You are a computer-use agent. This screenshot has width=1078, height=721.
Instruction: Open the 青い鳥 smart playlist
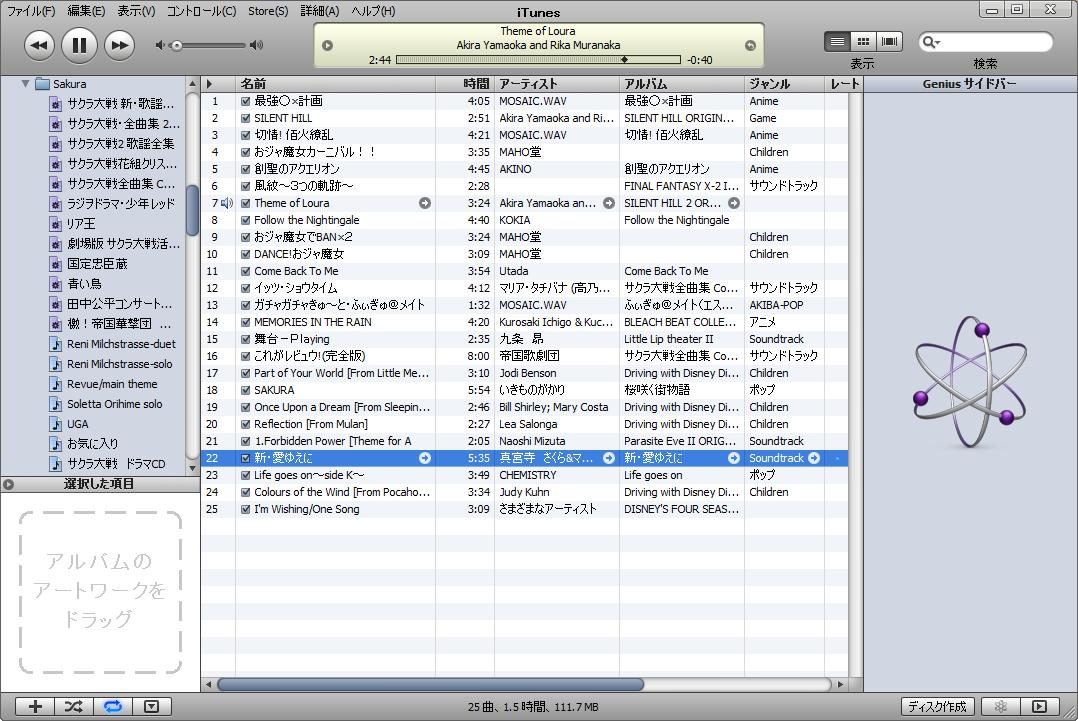click(85, 284)
